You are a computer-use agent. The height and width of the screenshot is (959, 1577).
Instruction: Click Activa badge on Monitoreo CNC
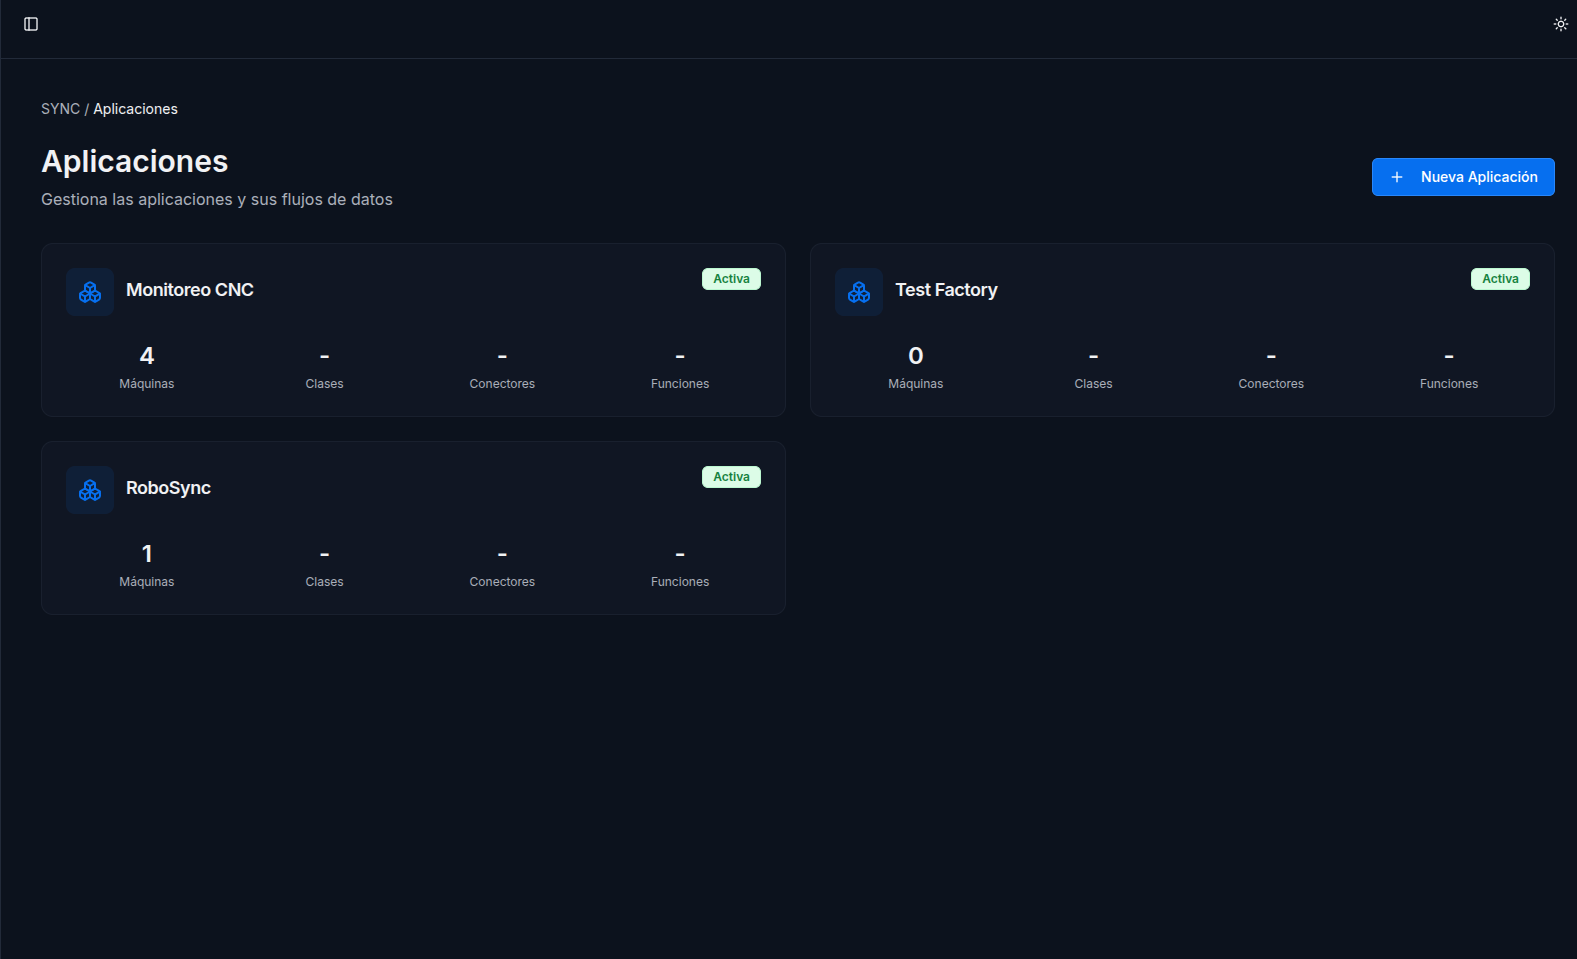point(731,279)
